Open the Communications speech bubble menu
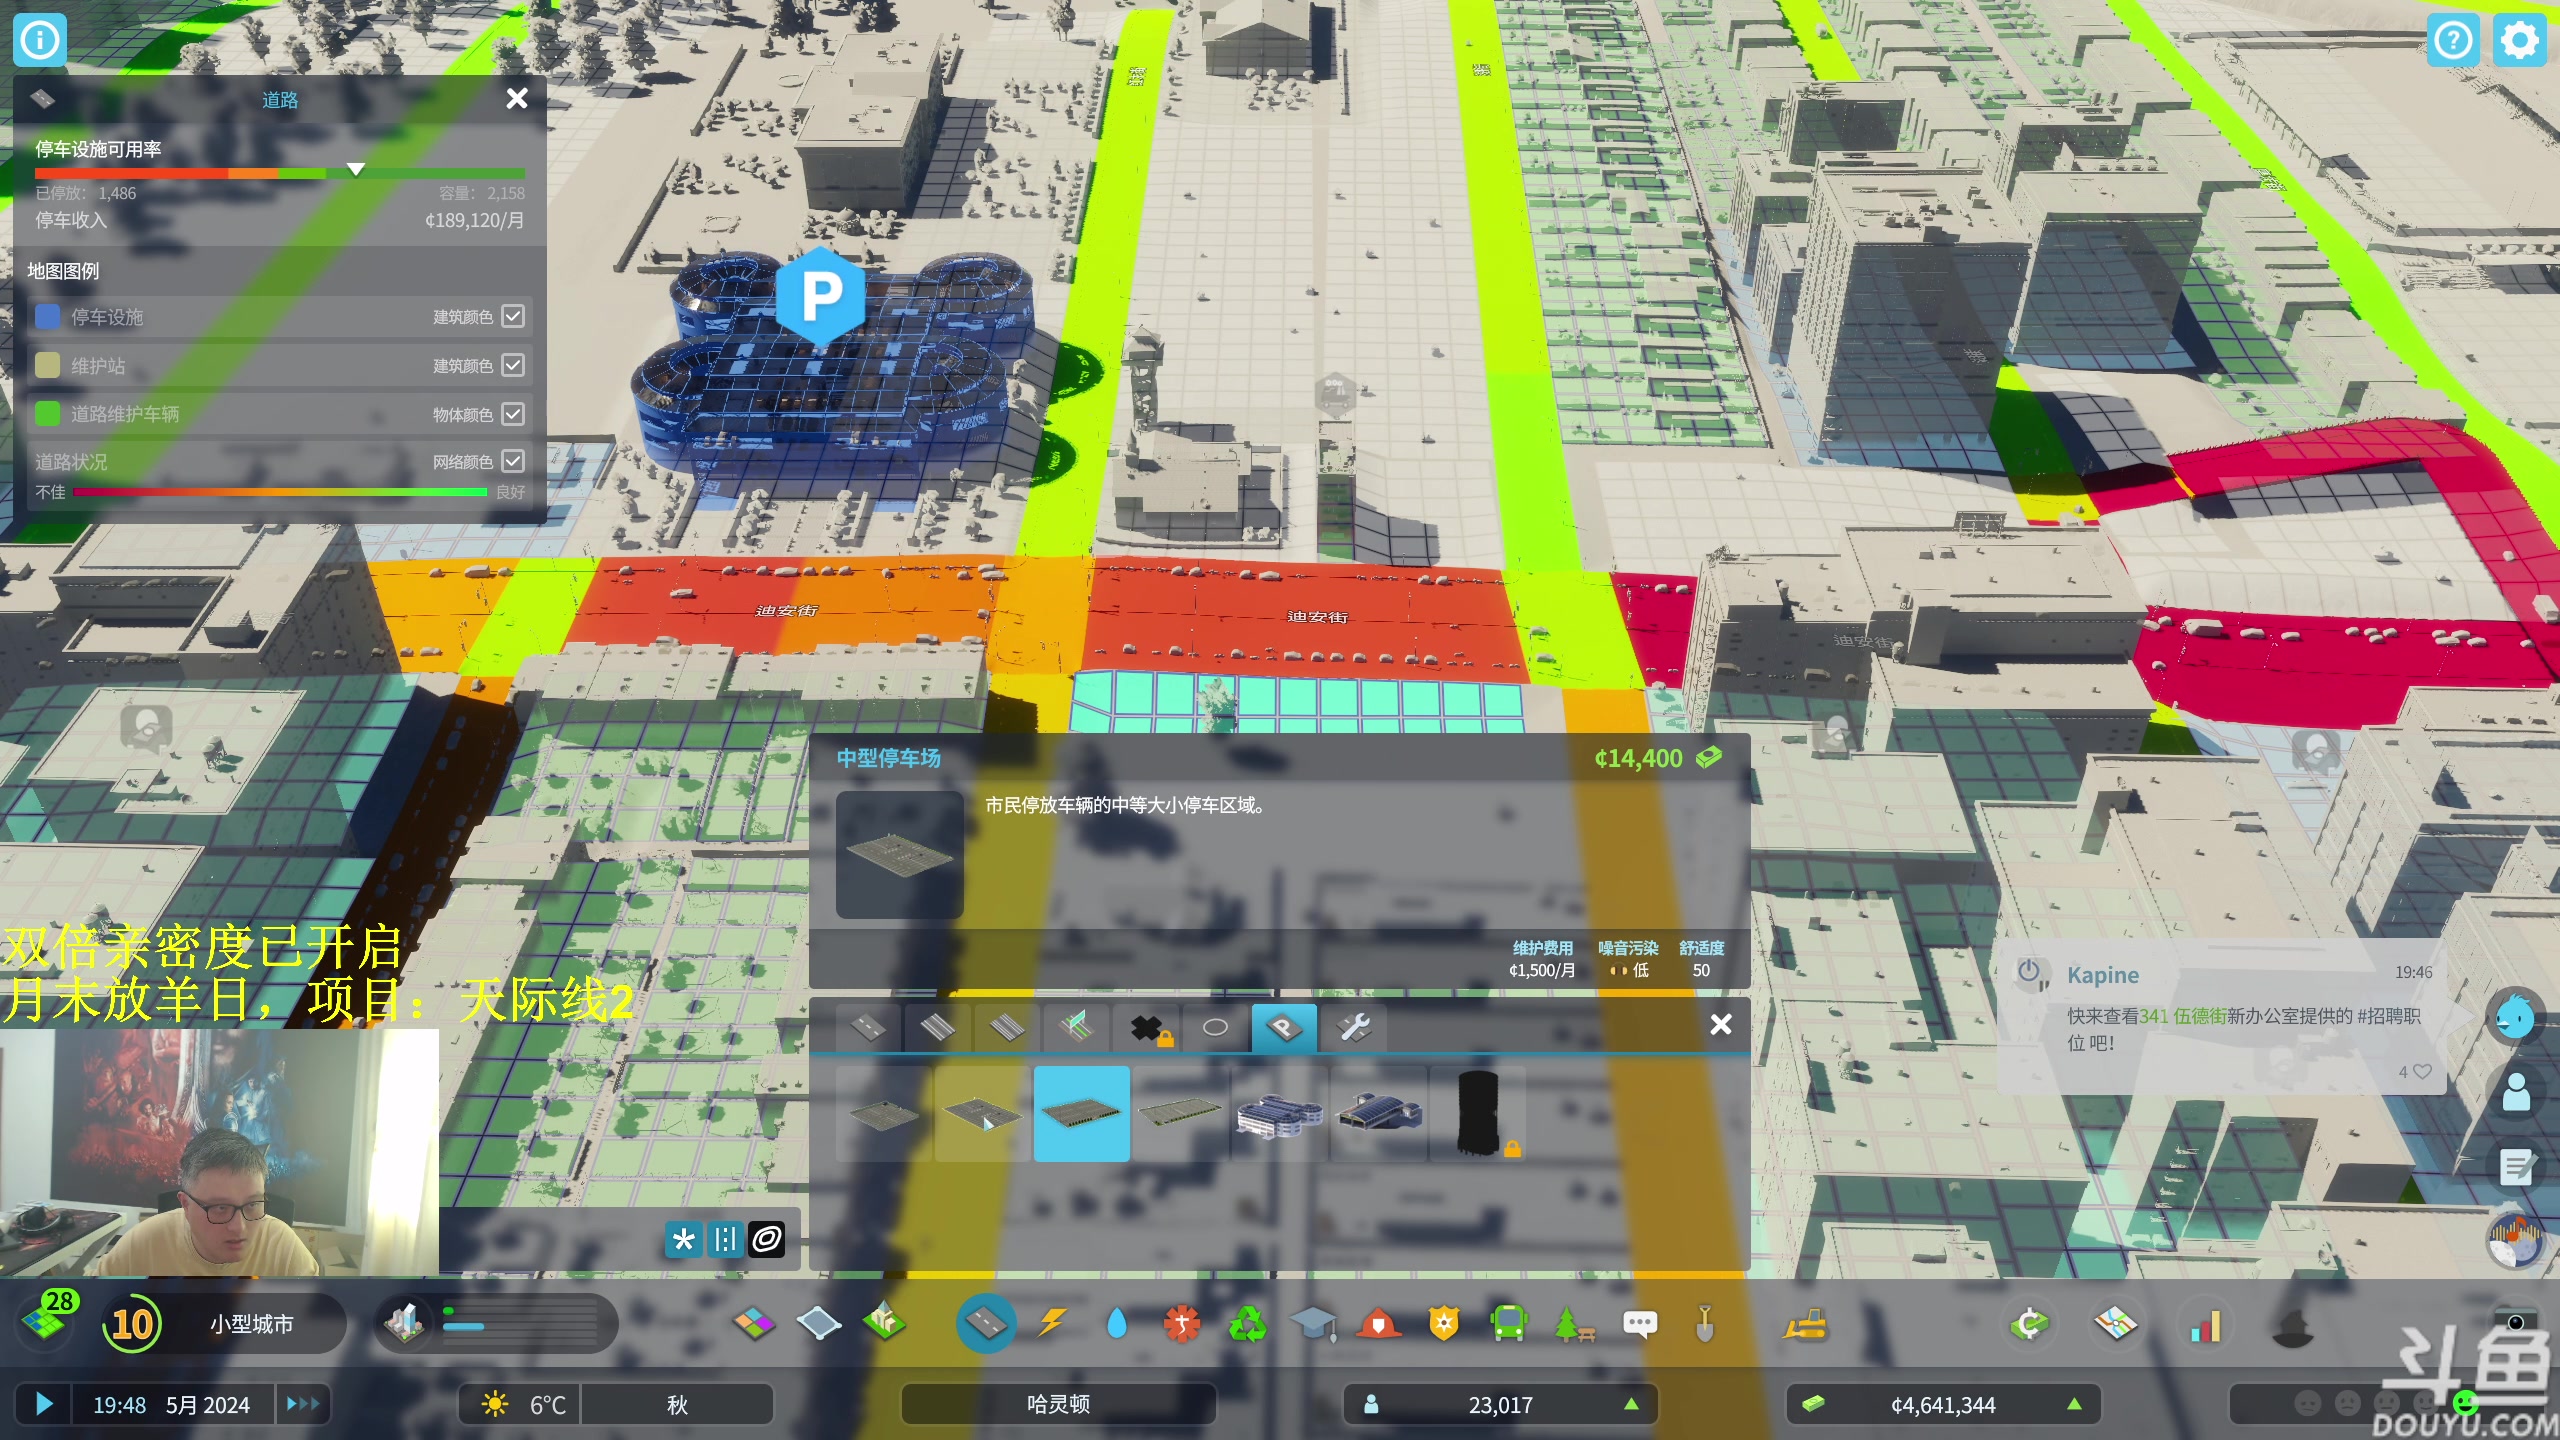The width and height of the screenshot is (2560, 1440). coord(1640,1324)
